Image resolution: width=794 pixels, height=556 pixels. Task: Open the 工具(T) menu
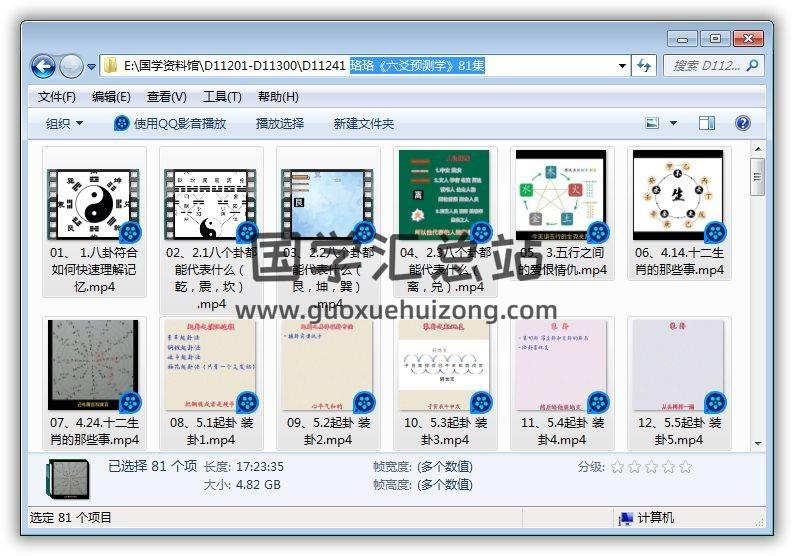(x=222, y=97)
